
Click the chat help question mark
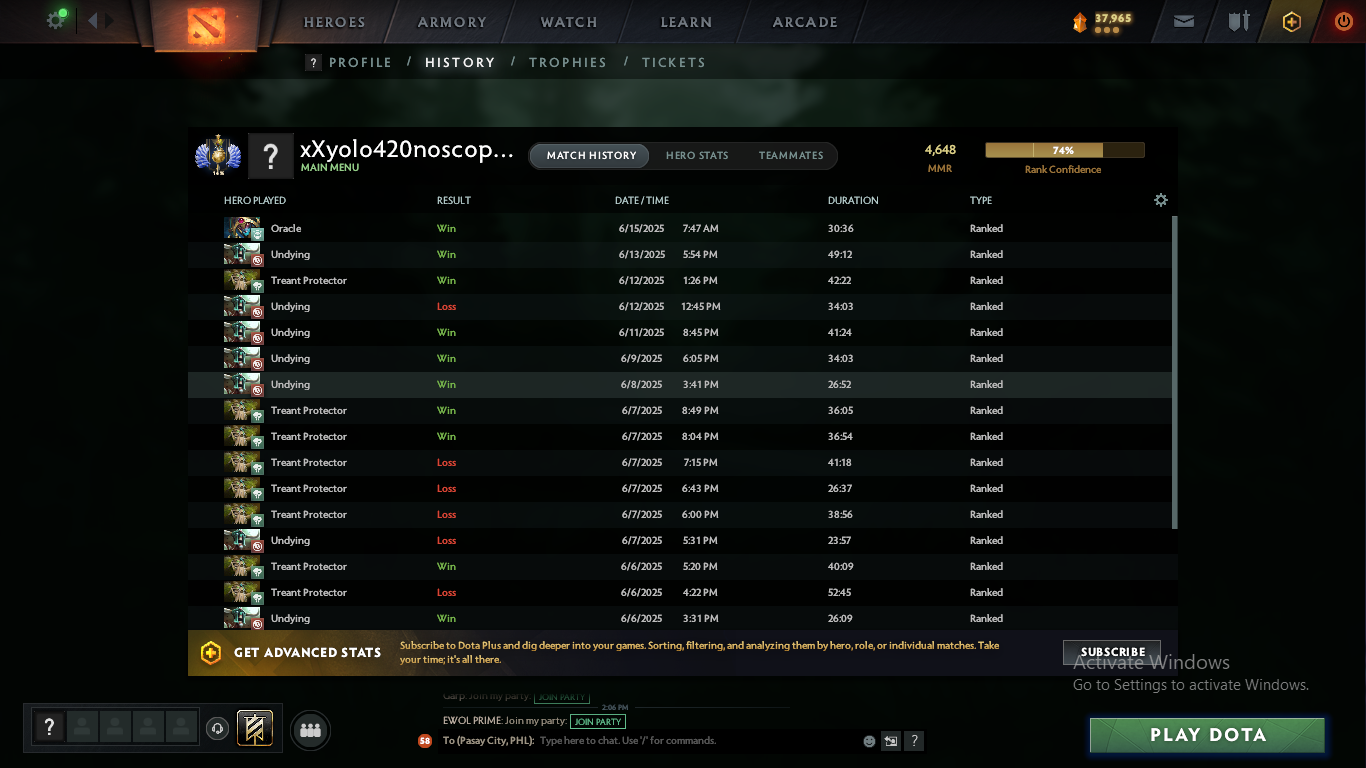pyautogui.click(x=913, y=741)
